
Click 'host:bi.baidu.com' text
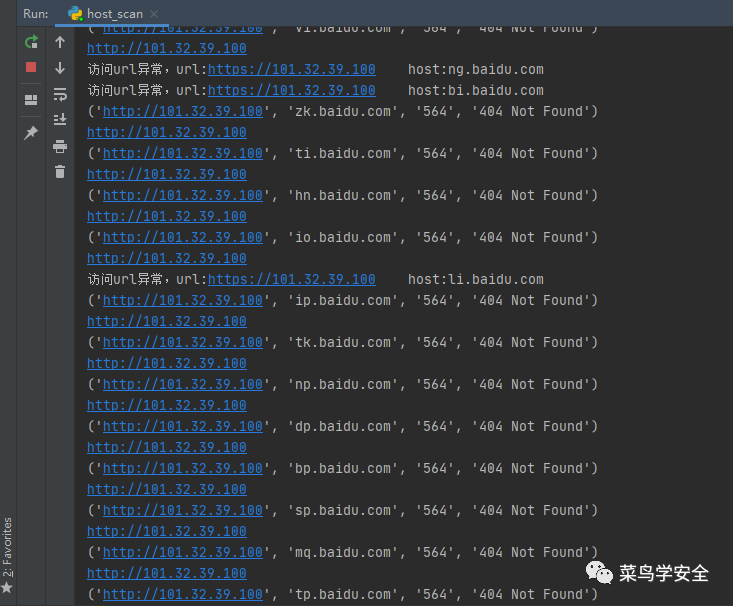point(476,91)
